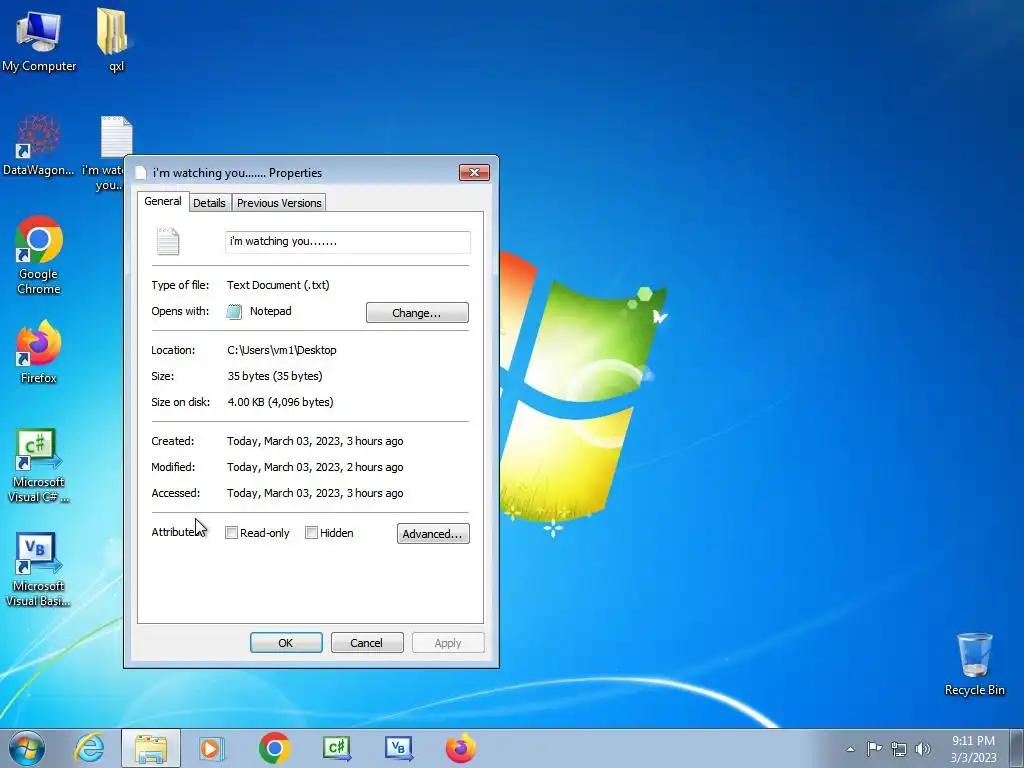The image size is (1024, 768).
Task: Click the file name input field
Action: coord(347,242)
